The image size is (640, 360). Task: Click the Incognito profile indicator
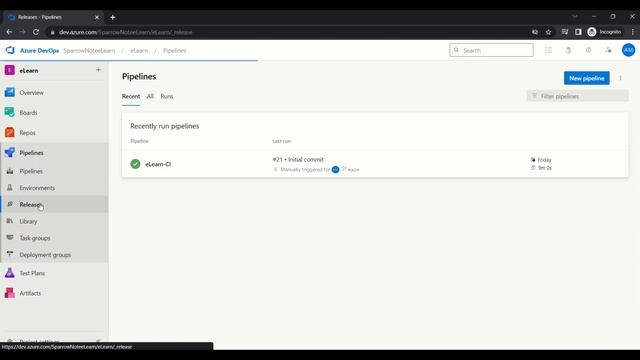[x=604, y=32]
